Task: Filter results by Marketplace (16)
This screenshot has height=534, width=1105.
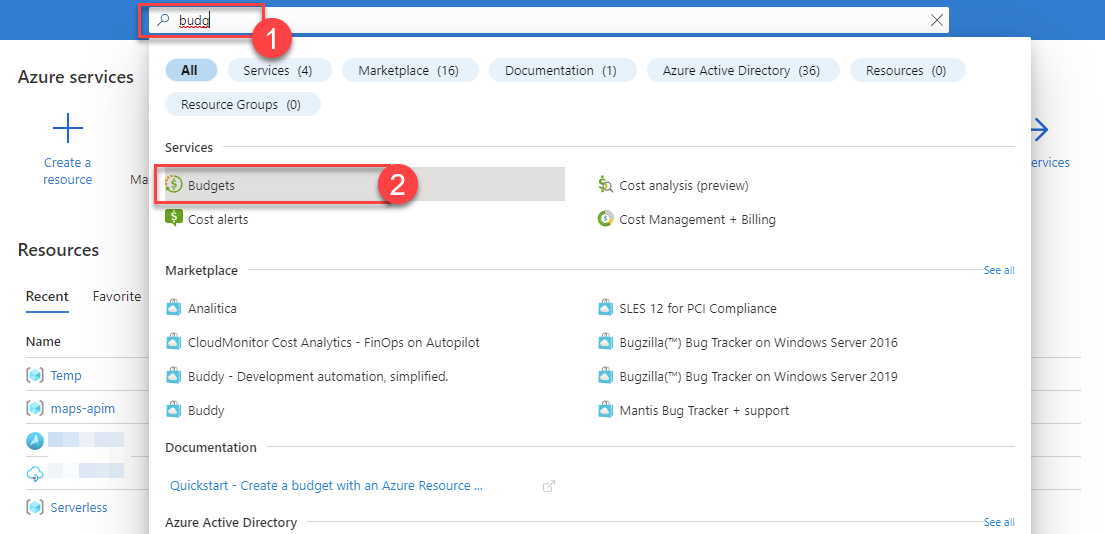Action: (409, 70)
